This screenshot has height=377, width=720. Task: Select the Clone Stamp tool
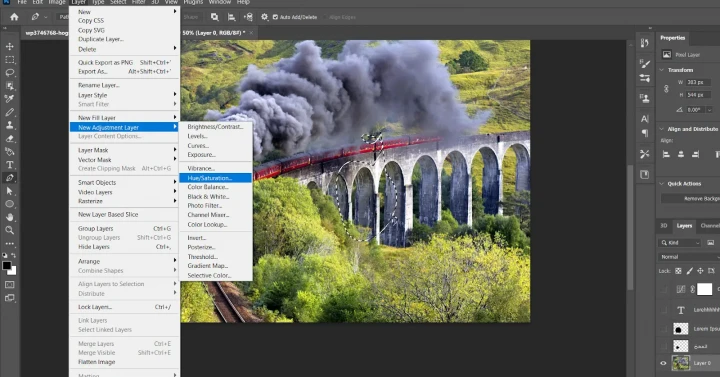coord(10,125)
